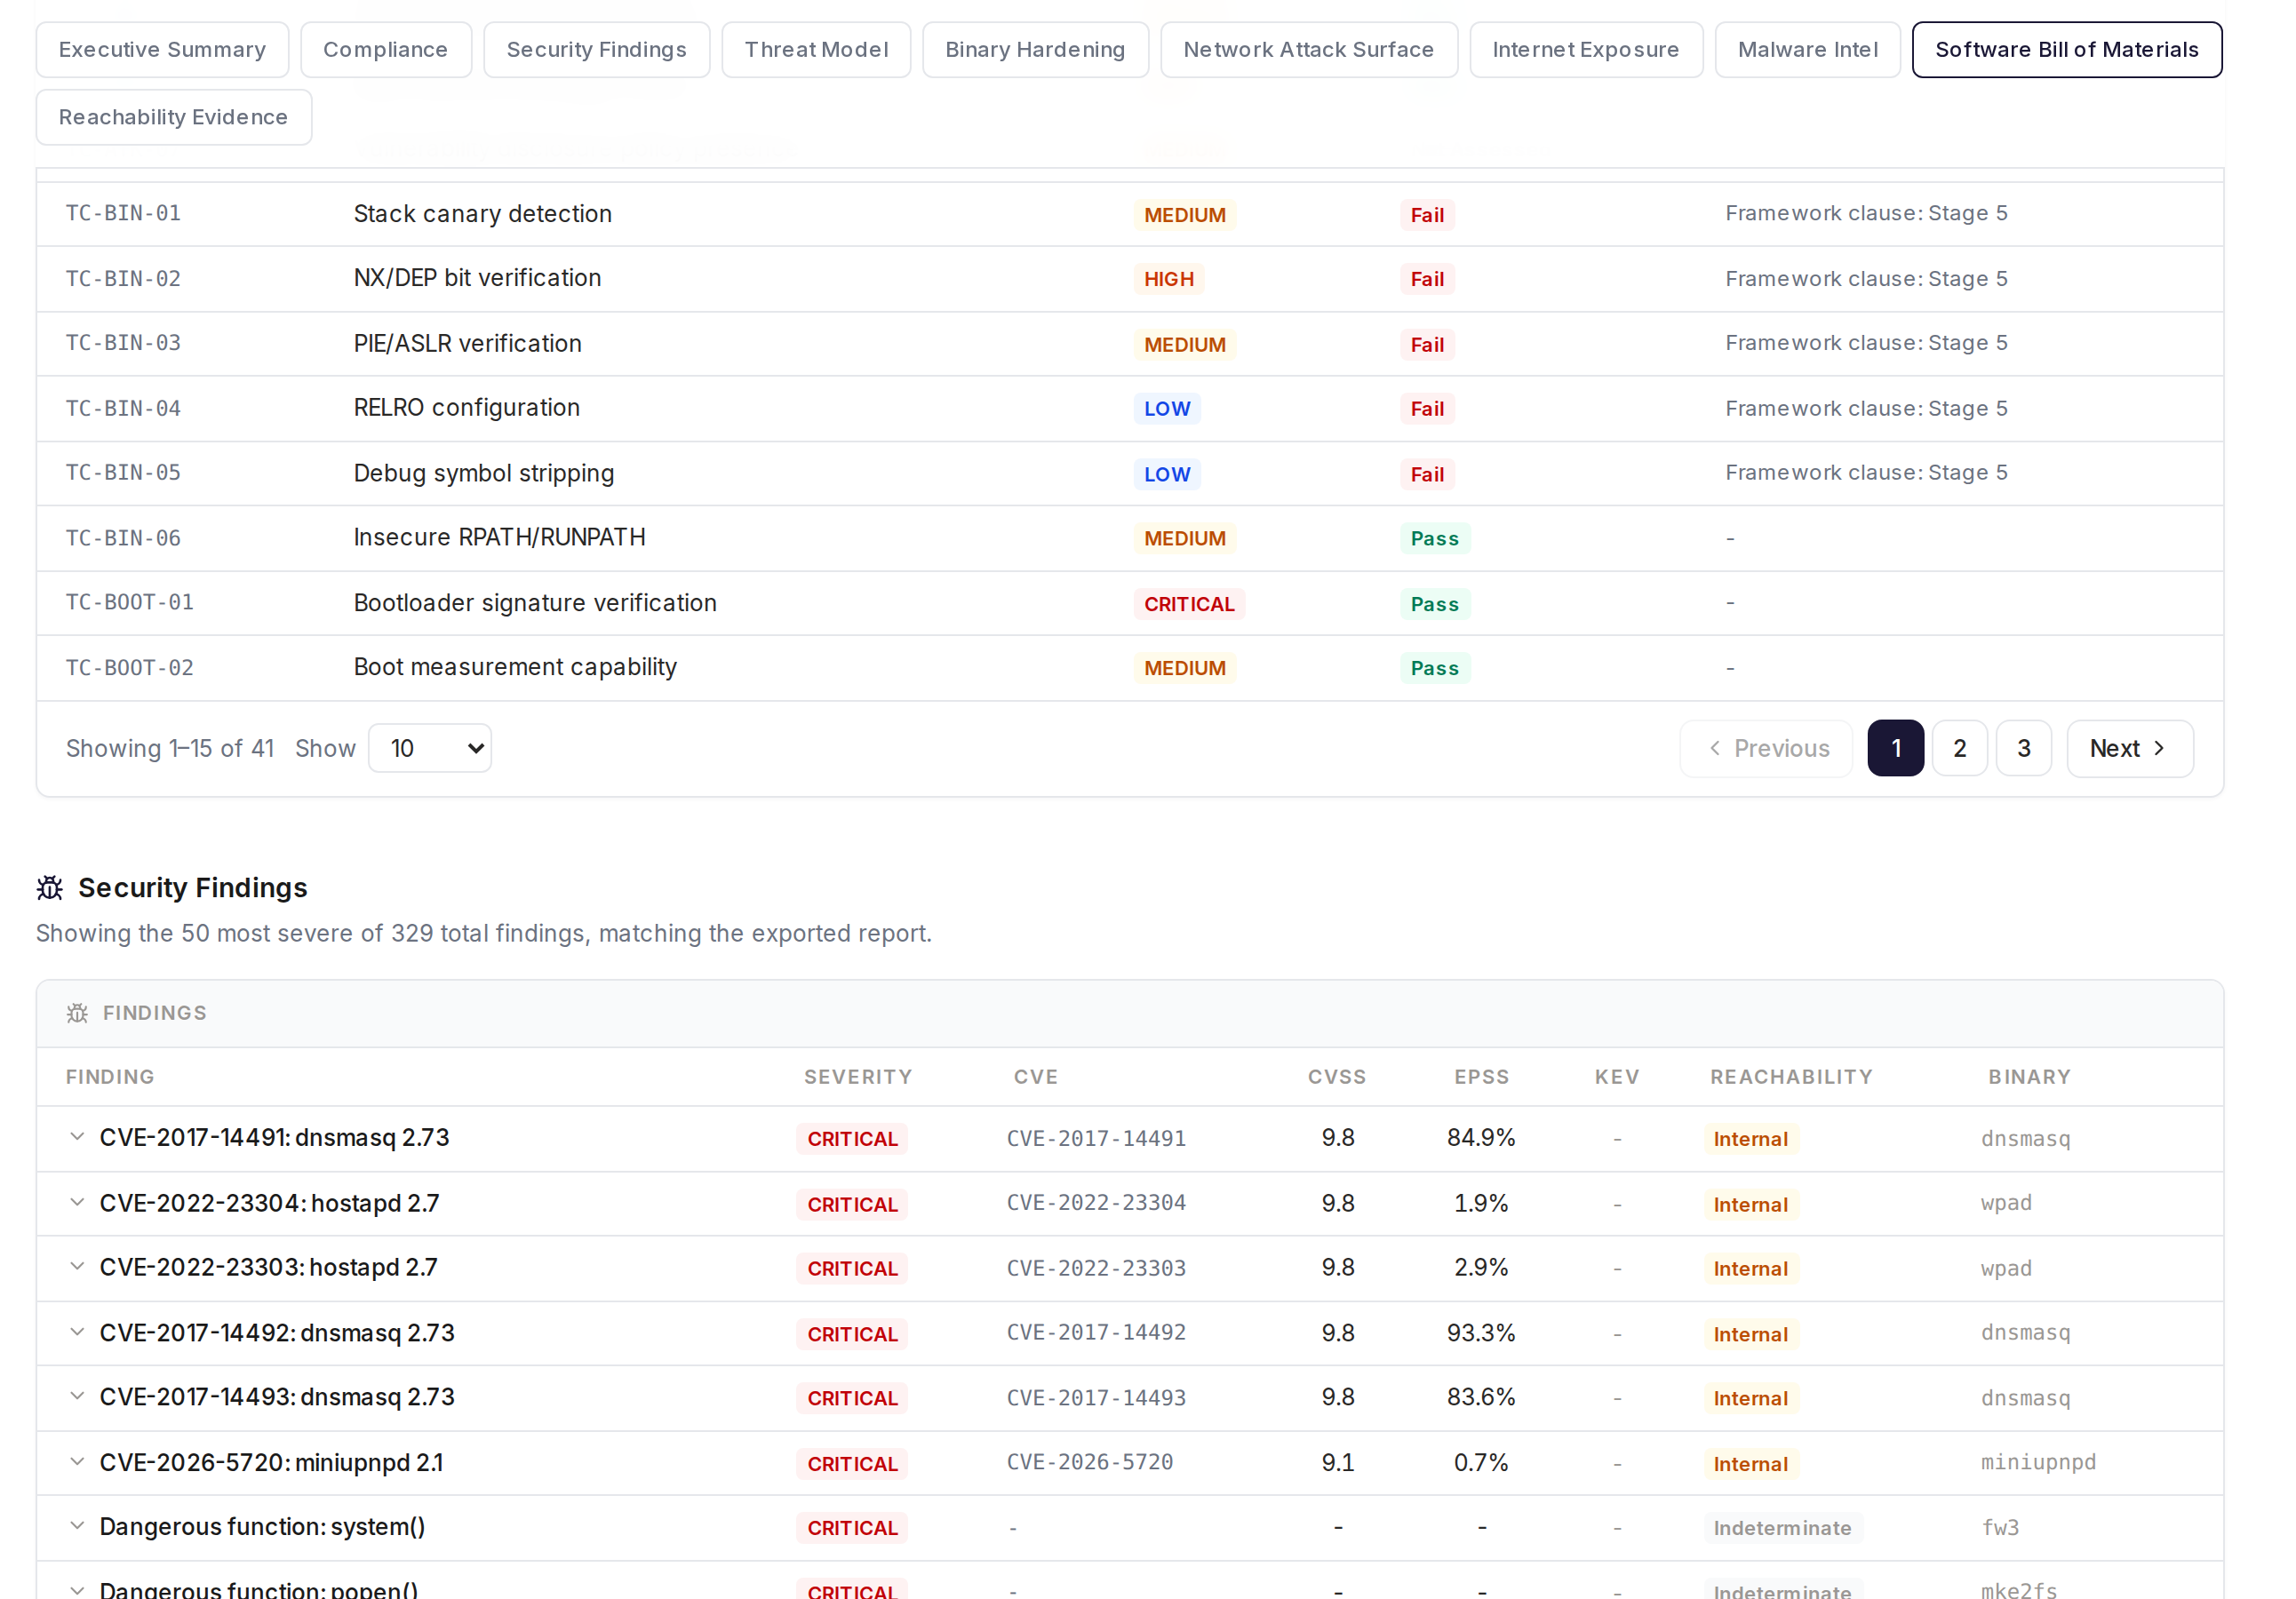Click the Next page button
This screenshot has width=2296, height=1599.
(2130, 748)
